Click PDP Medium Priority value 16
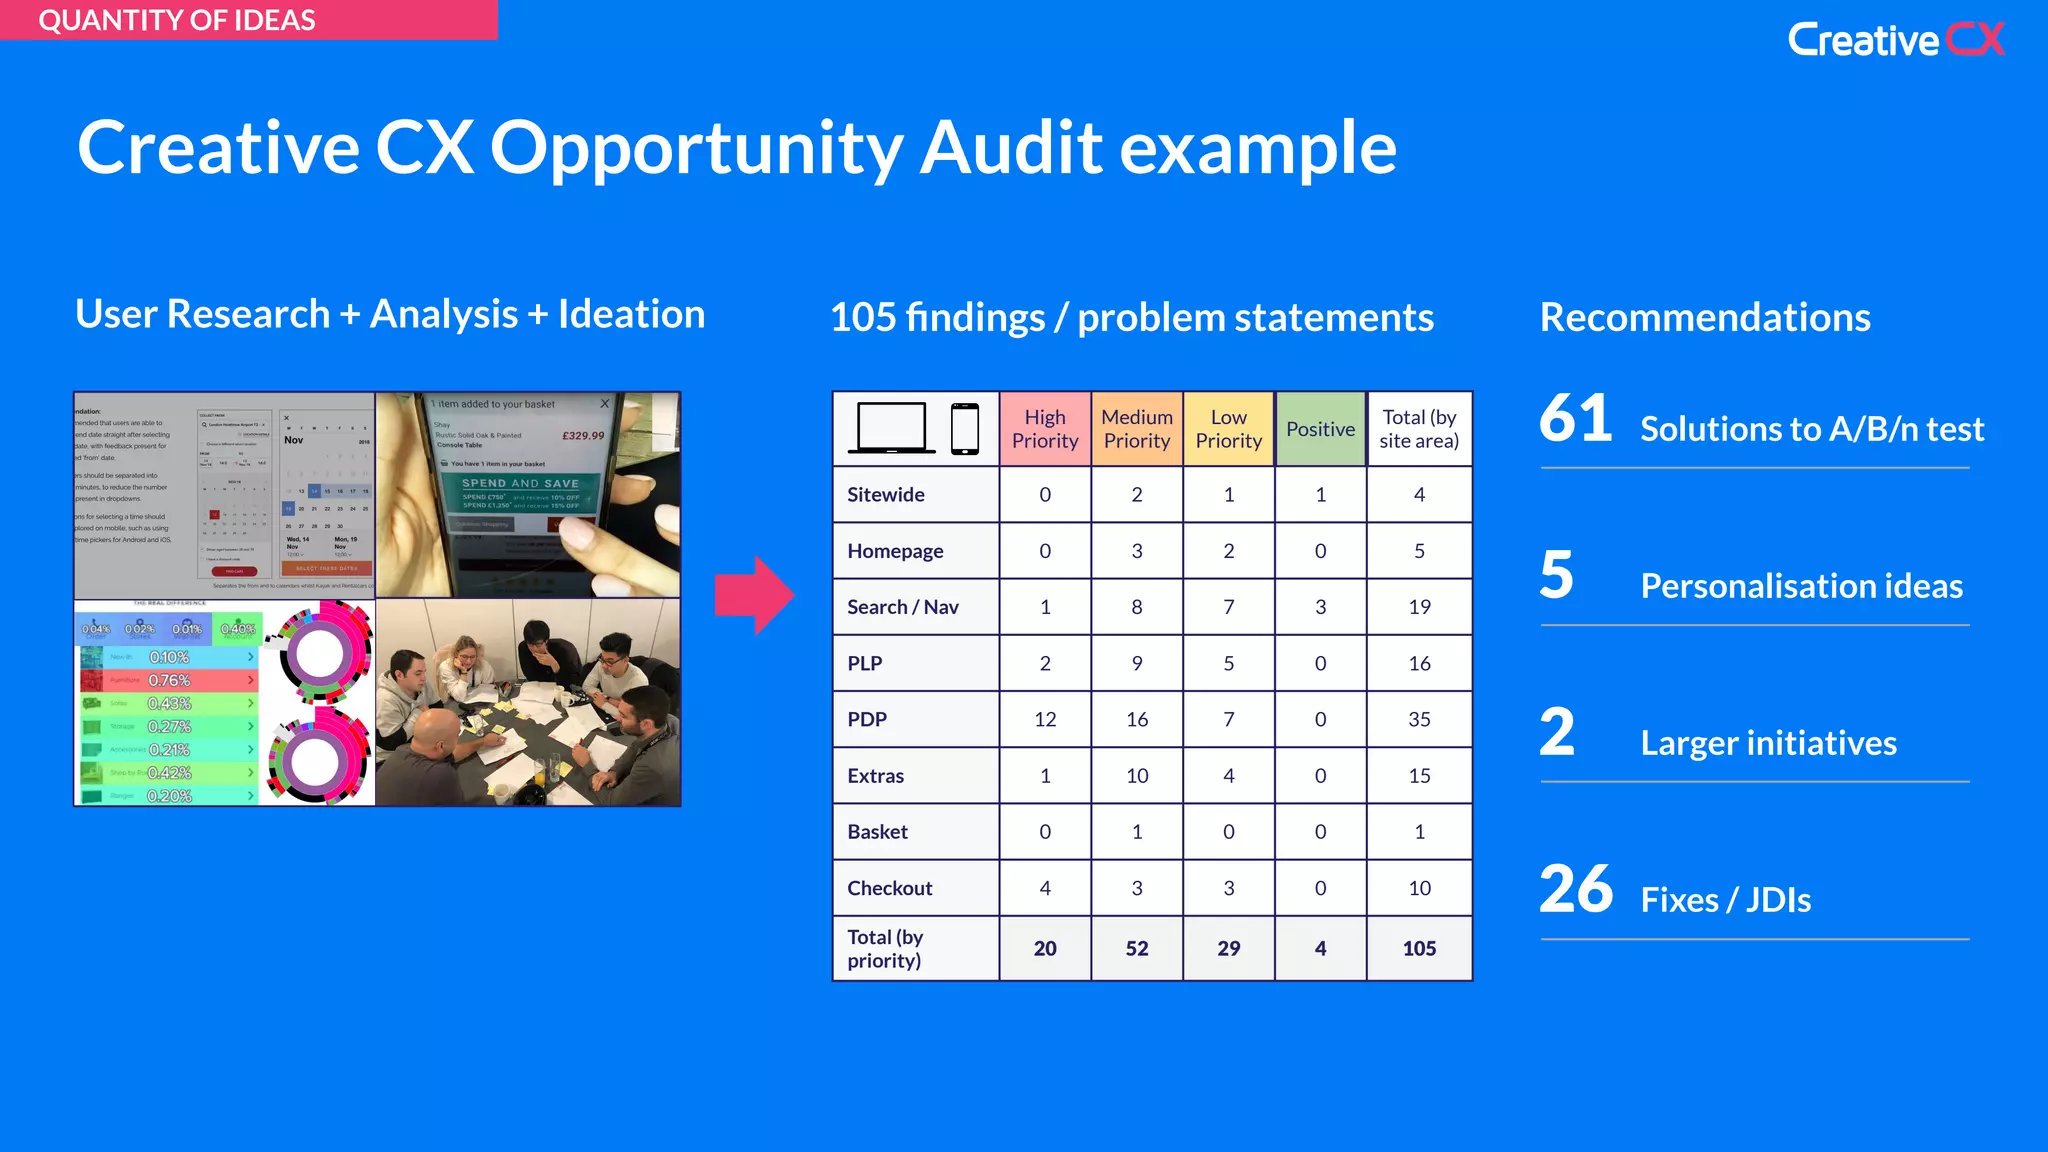 point(1137,719)
